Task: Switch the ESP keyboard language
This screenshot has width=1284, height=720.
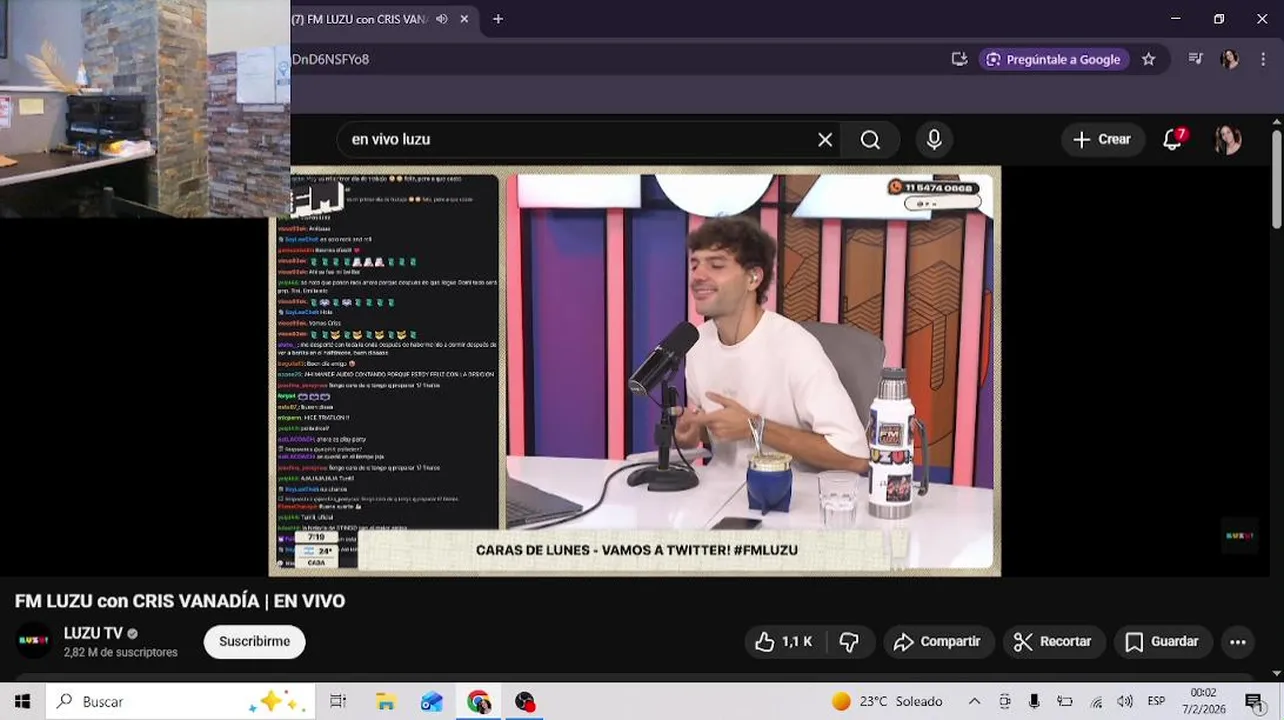Action: click(1156, 701)
